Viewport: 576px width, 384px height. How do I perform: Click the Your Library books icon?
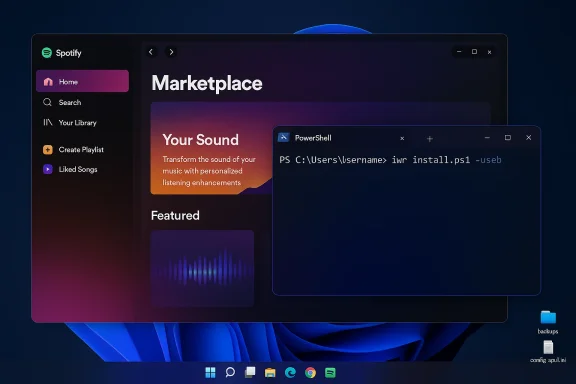(x=48, y=122)
